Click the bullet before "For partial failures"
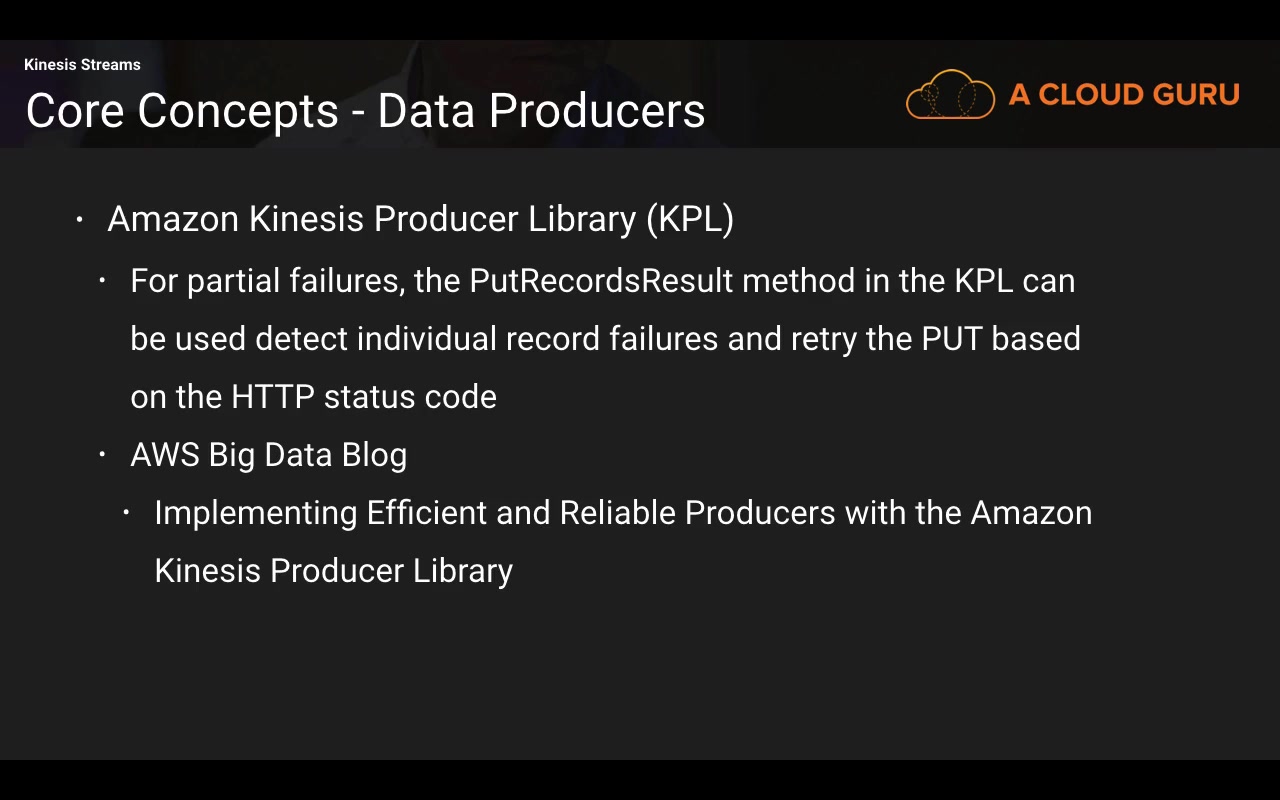This screenshot has width=1280, height=800. [103, 281]
